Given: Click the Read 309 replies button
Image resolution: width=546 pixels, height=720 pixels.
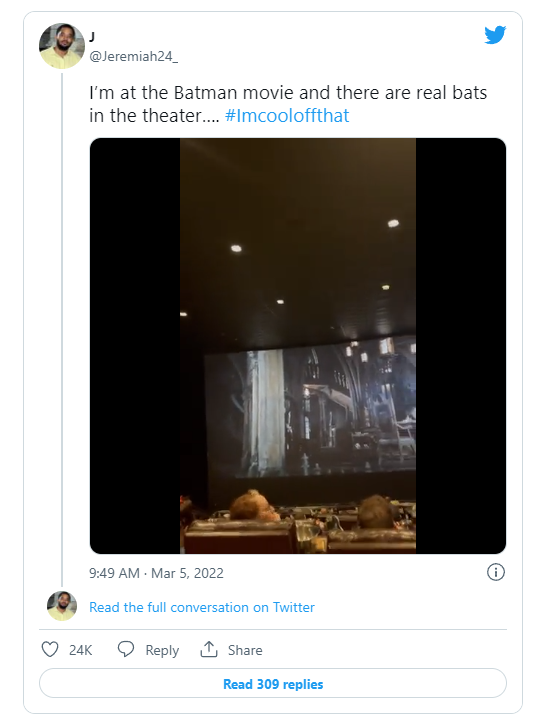Looking at the screenshot, I should [x=273, y=684].
